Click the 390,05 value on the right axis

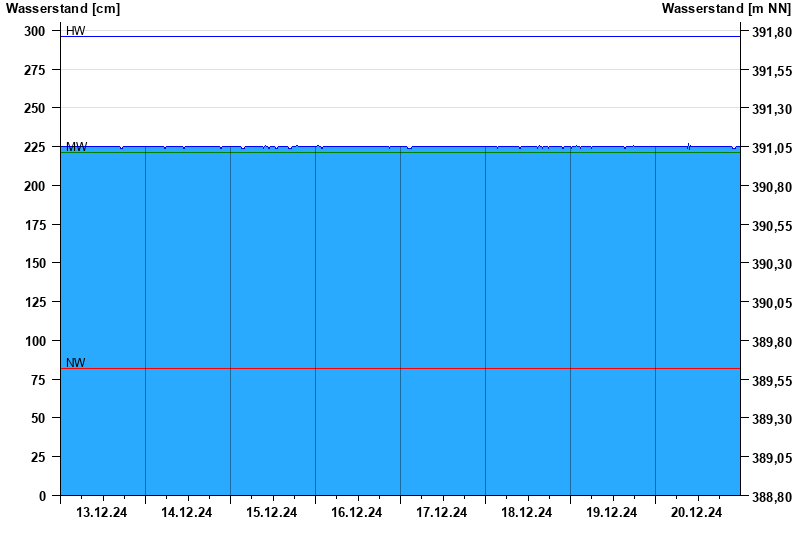coord(771,303)
